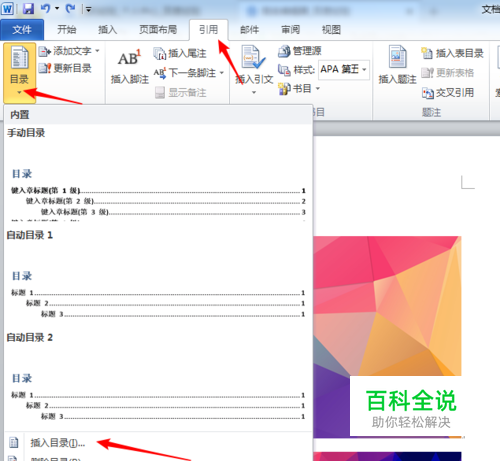Image resolution: width=500 pixels, height=461 pixels.
Task: Click the Word application icon
Action: 7,8
